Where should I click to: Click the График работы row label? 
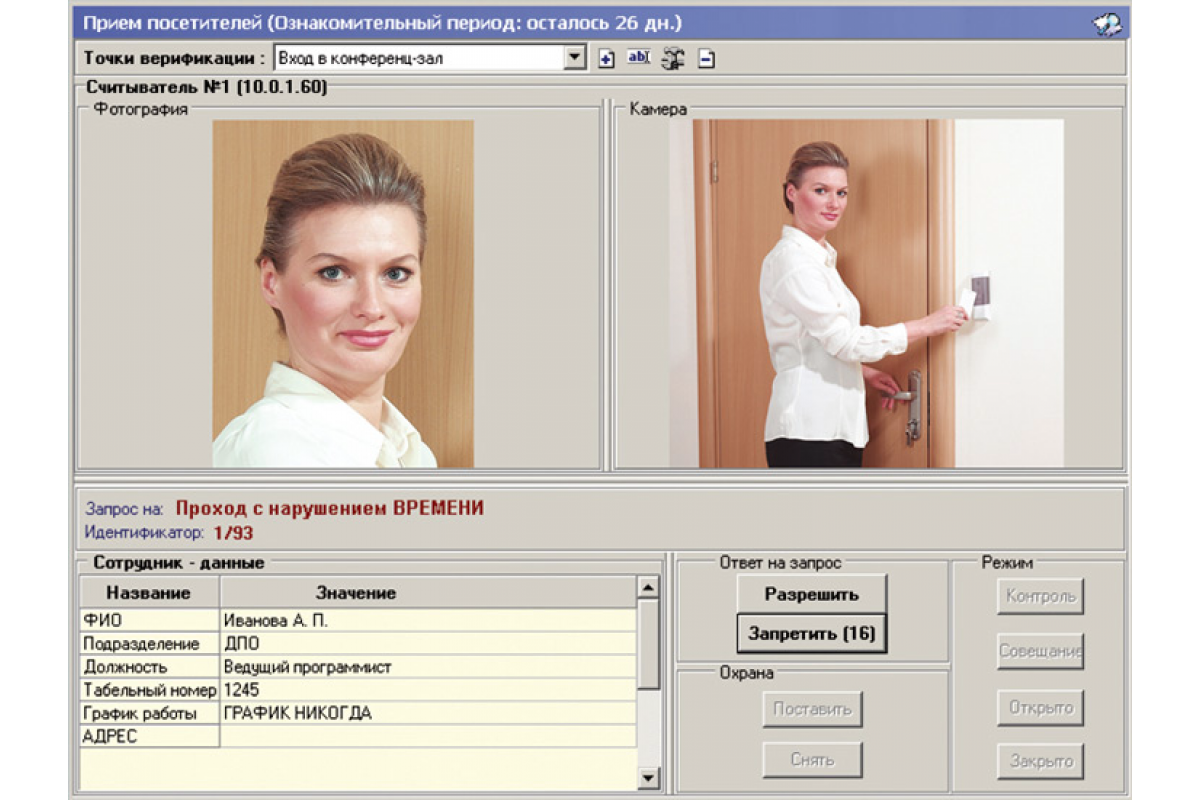(149, 713)
